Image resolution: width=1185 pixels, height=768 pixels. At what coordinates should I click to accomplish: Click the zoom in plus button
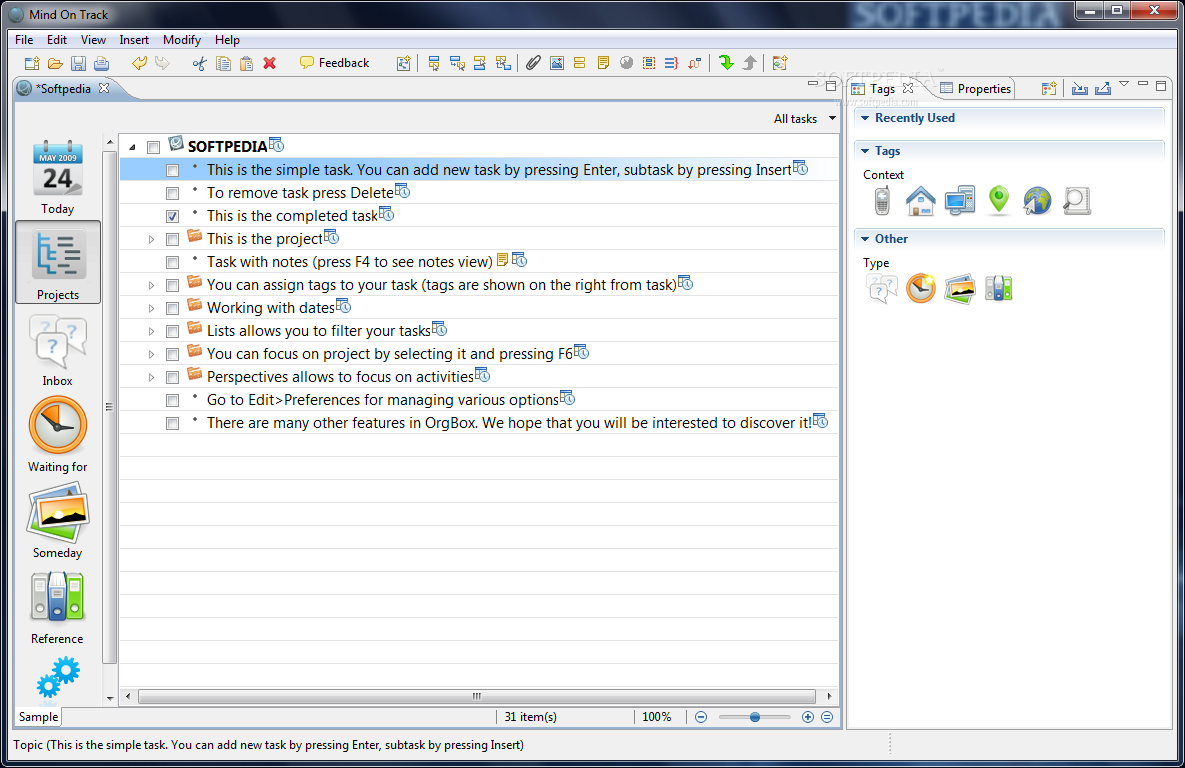click(808, 717)
